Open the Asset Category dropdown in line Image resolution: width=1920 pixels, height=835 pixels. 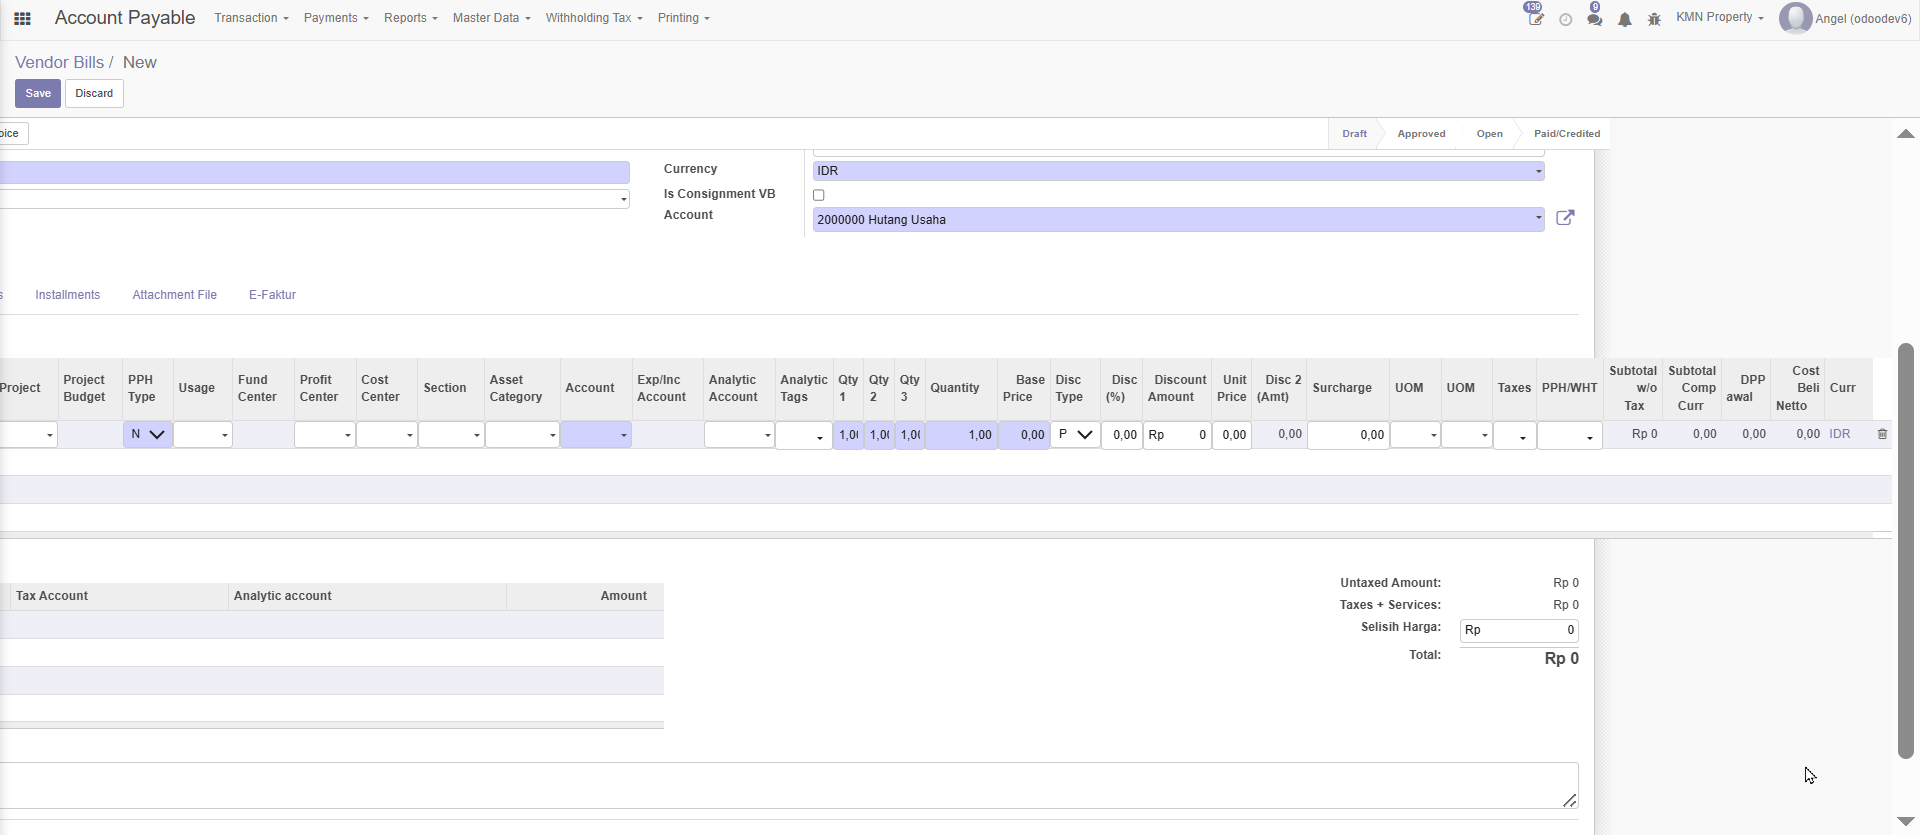click(522, 435)
